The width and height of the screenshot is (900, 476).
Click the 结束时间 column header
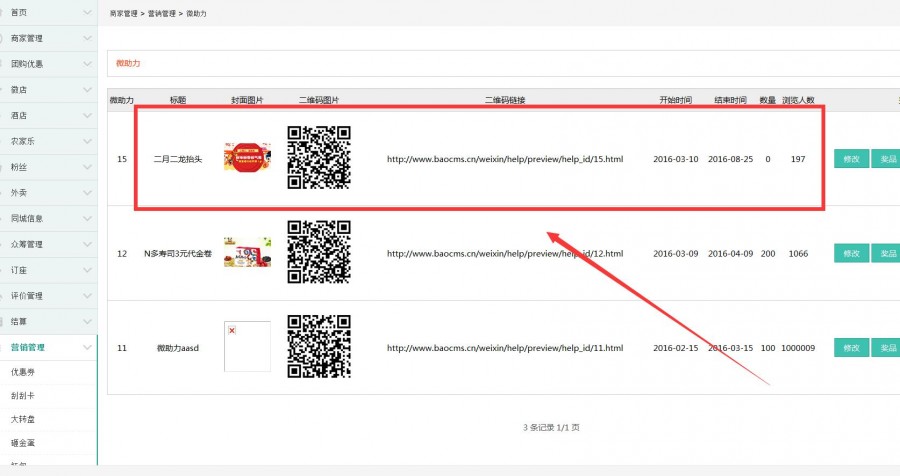[731, 100]
